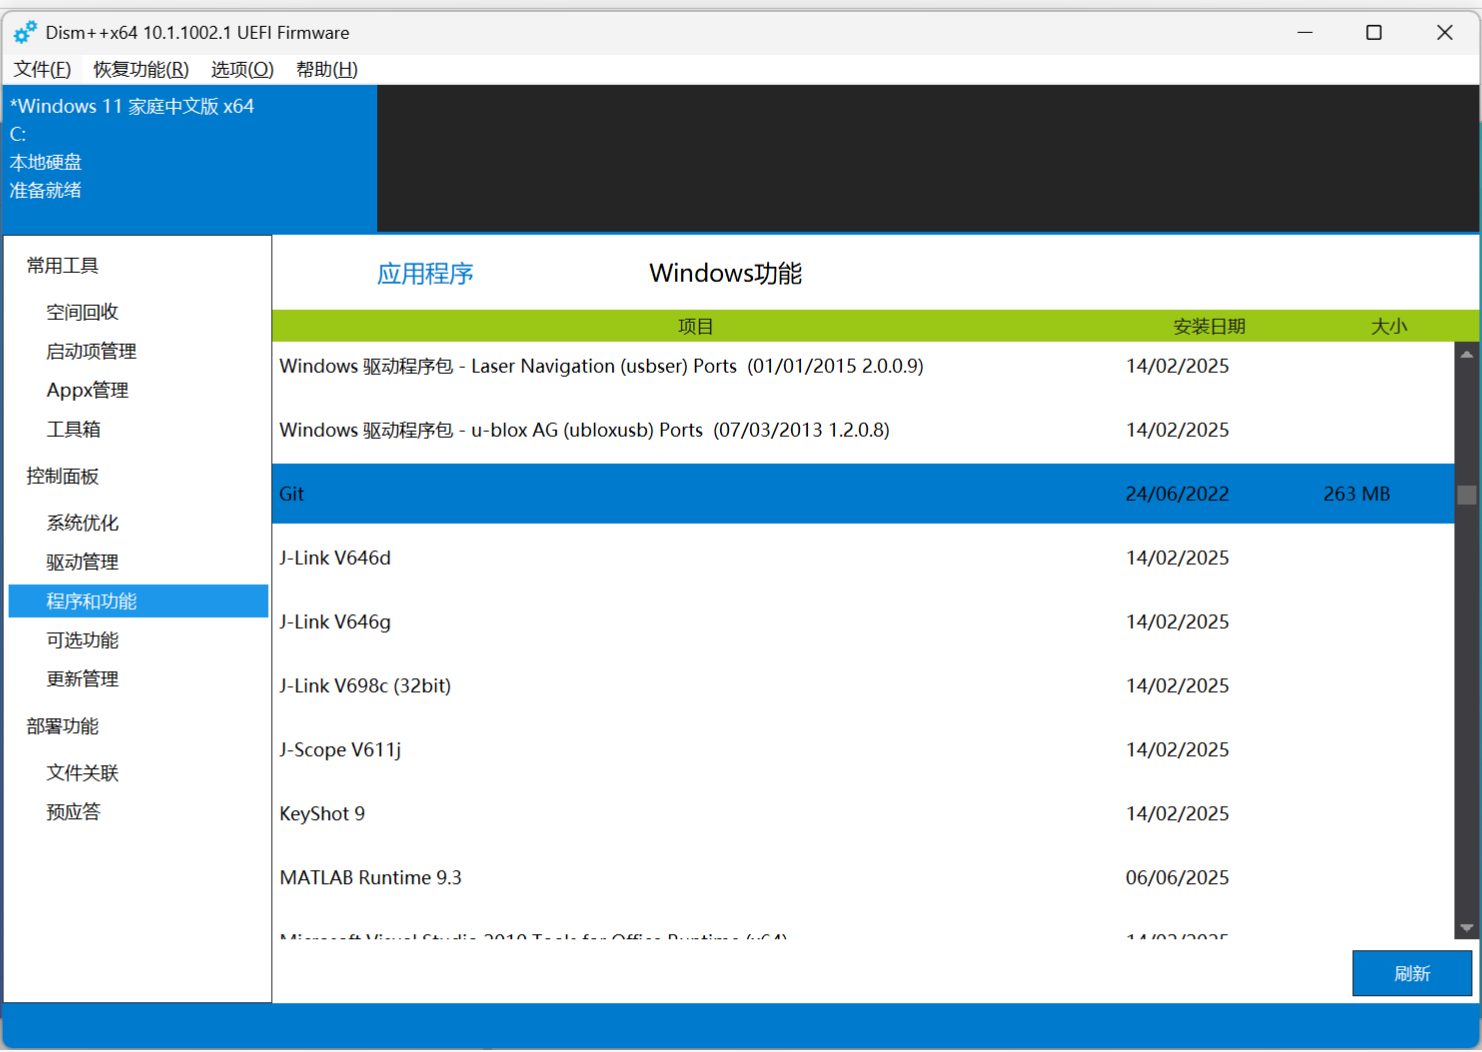This screenshot has width=1482, height=1052.
Task: Open the 帮助(H) menu
Action: [327, 69]
